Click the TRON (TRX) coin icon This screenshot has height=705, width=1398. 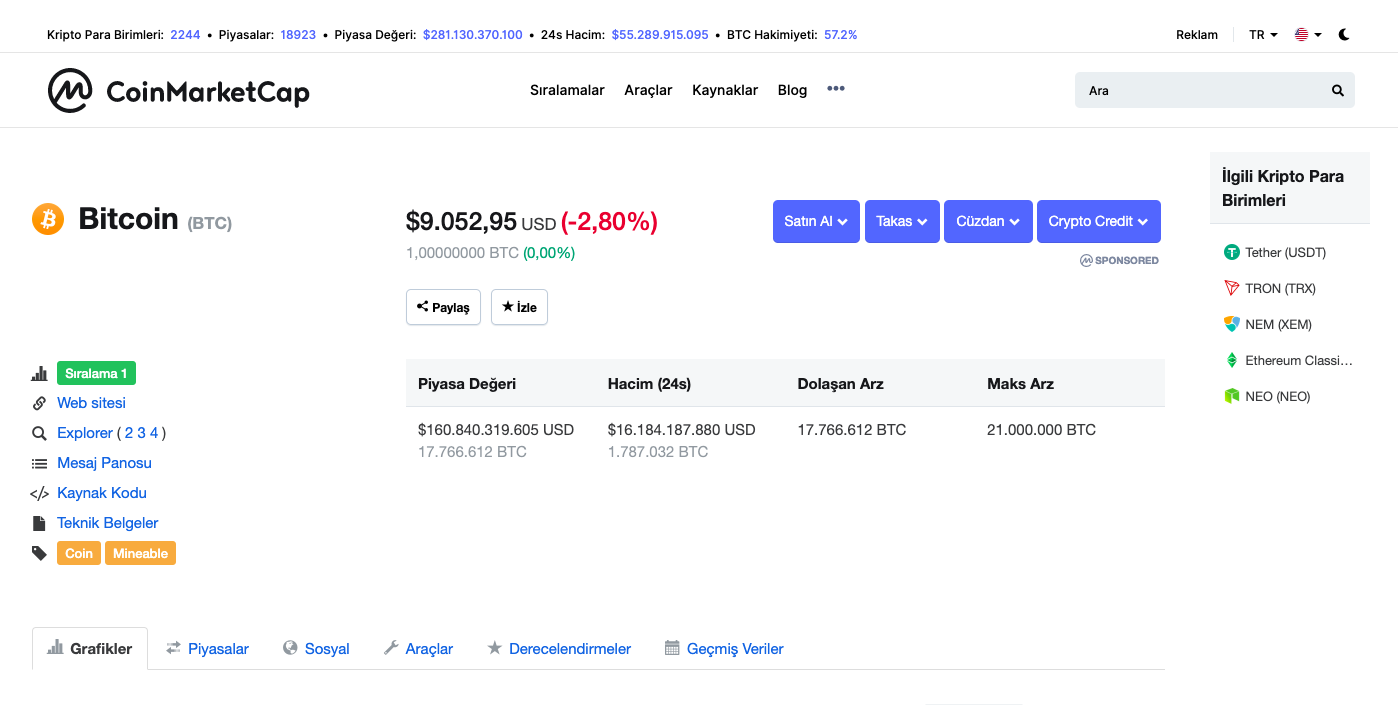(x=1232, y=288)
